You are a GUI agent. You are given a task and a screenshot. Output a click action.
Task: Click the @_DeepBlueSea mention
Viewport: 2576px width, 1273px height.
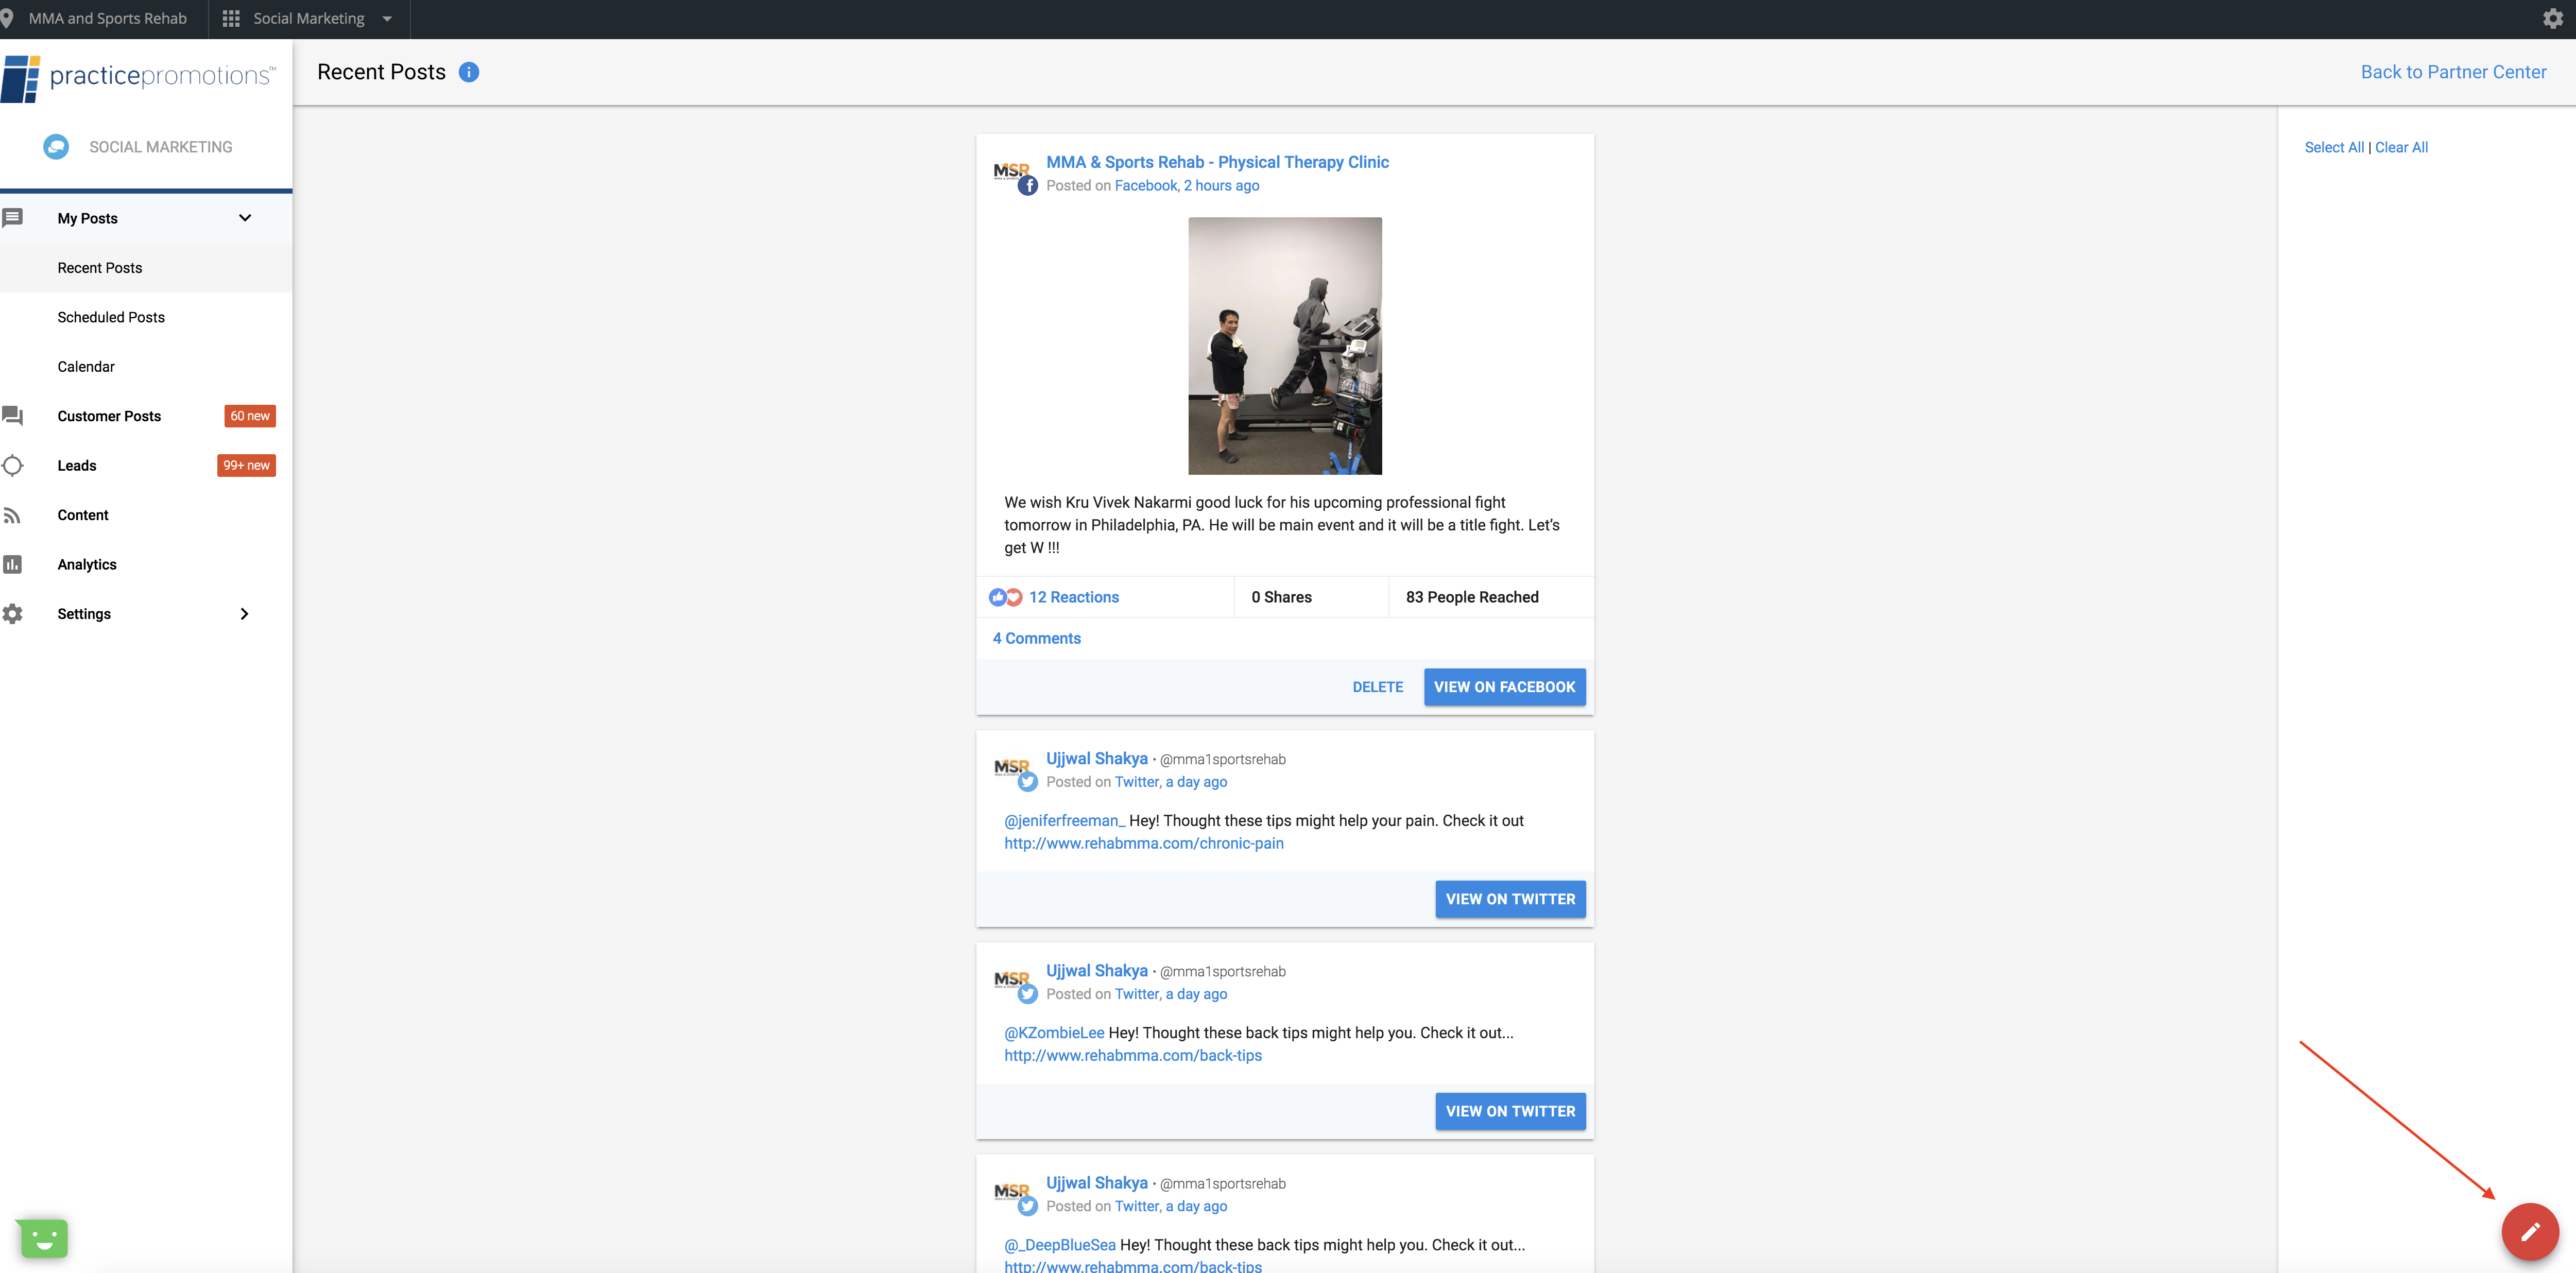1060,1245
